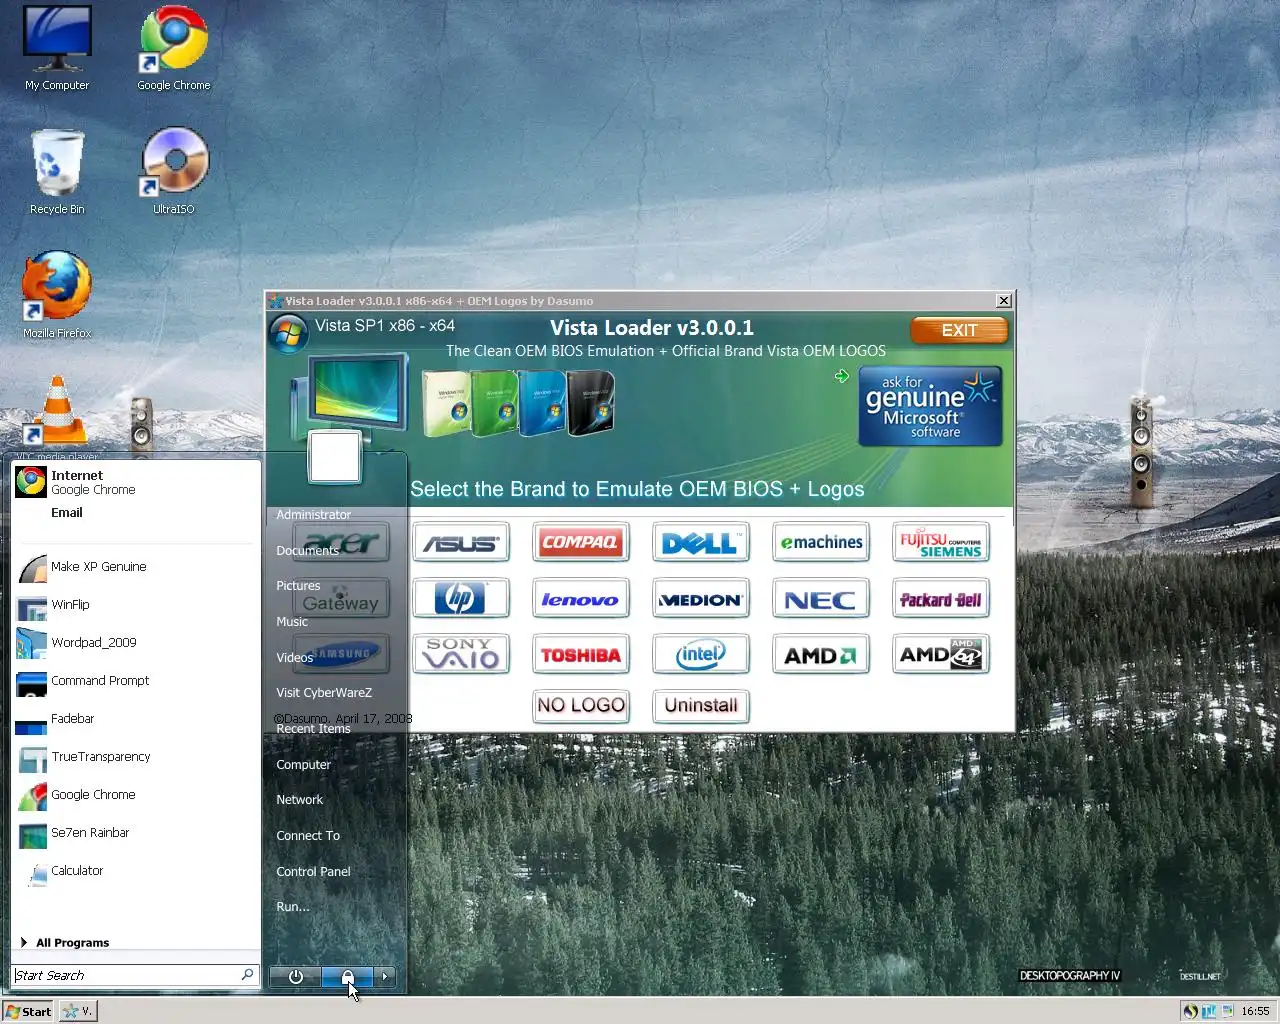Pick the Lenovo brand logo
This screenshot has height=1024, width=1280.
click(x=580, y=599)
